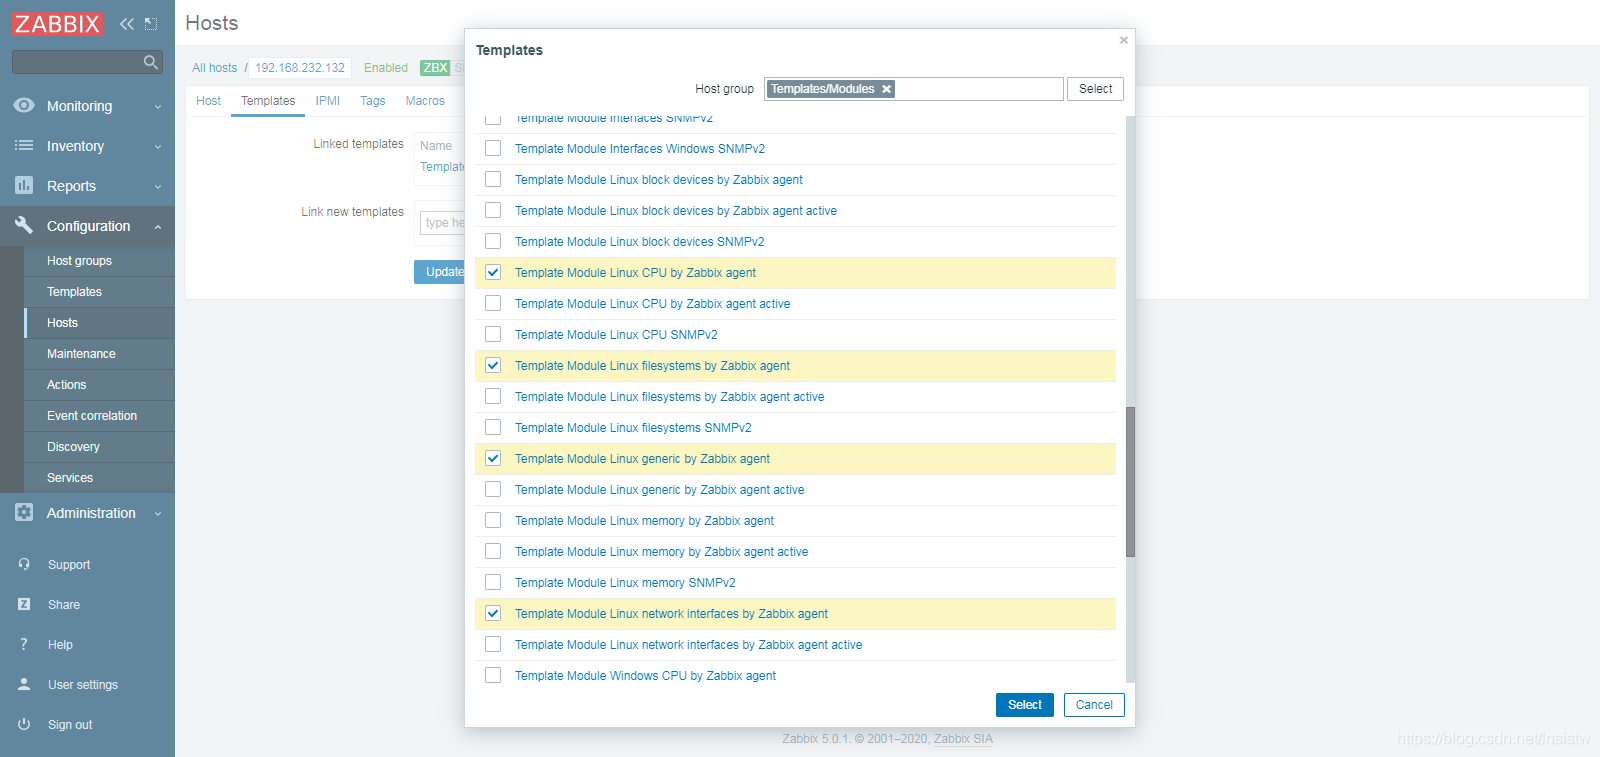Expand the Monitoring menu chevron
The image size is (1600, 757).
(x=158, y=106)
